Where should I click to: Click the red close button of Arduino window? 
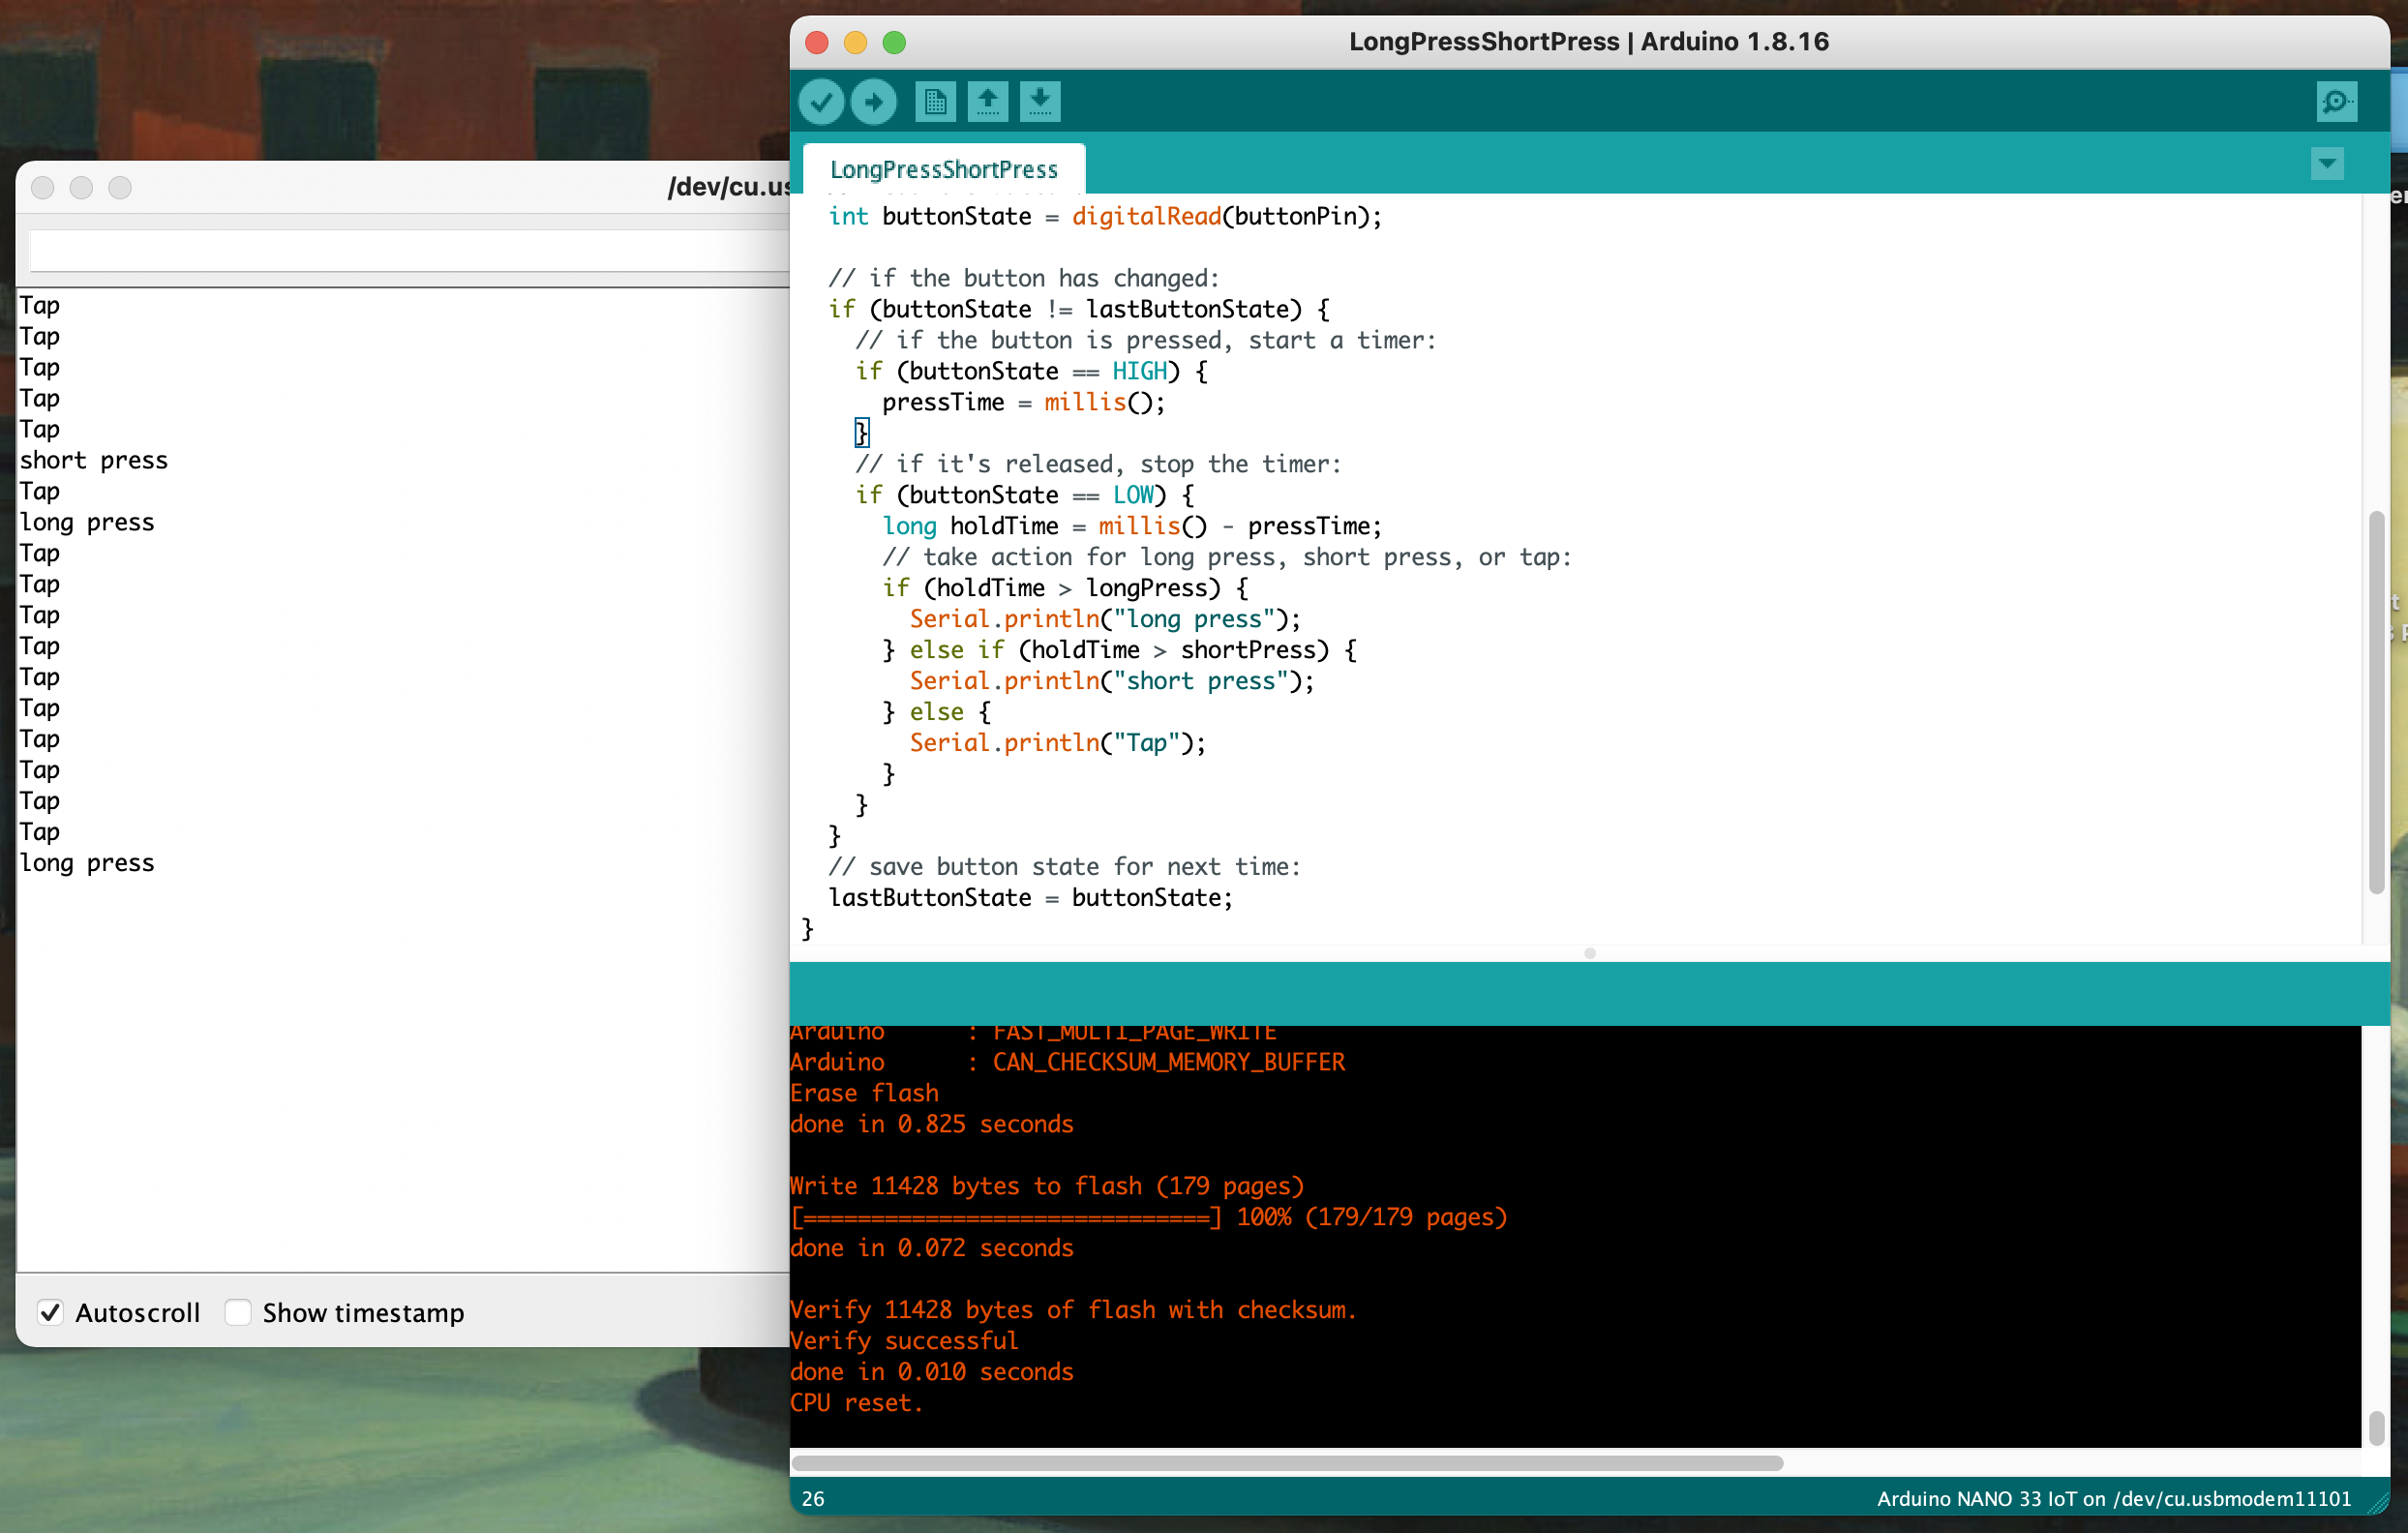pyautogui.click(x=817, y=42)
